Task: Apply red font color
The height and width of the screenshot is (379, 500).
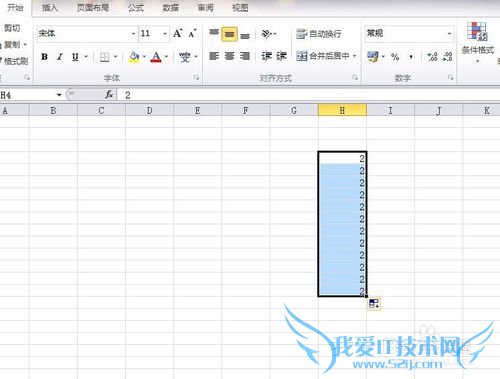Action: [156, 57]
